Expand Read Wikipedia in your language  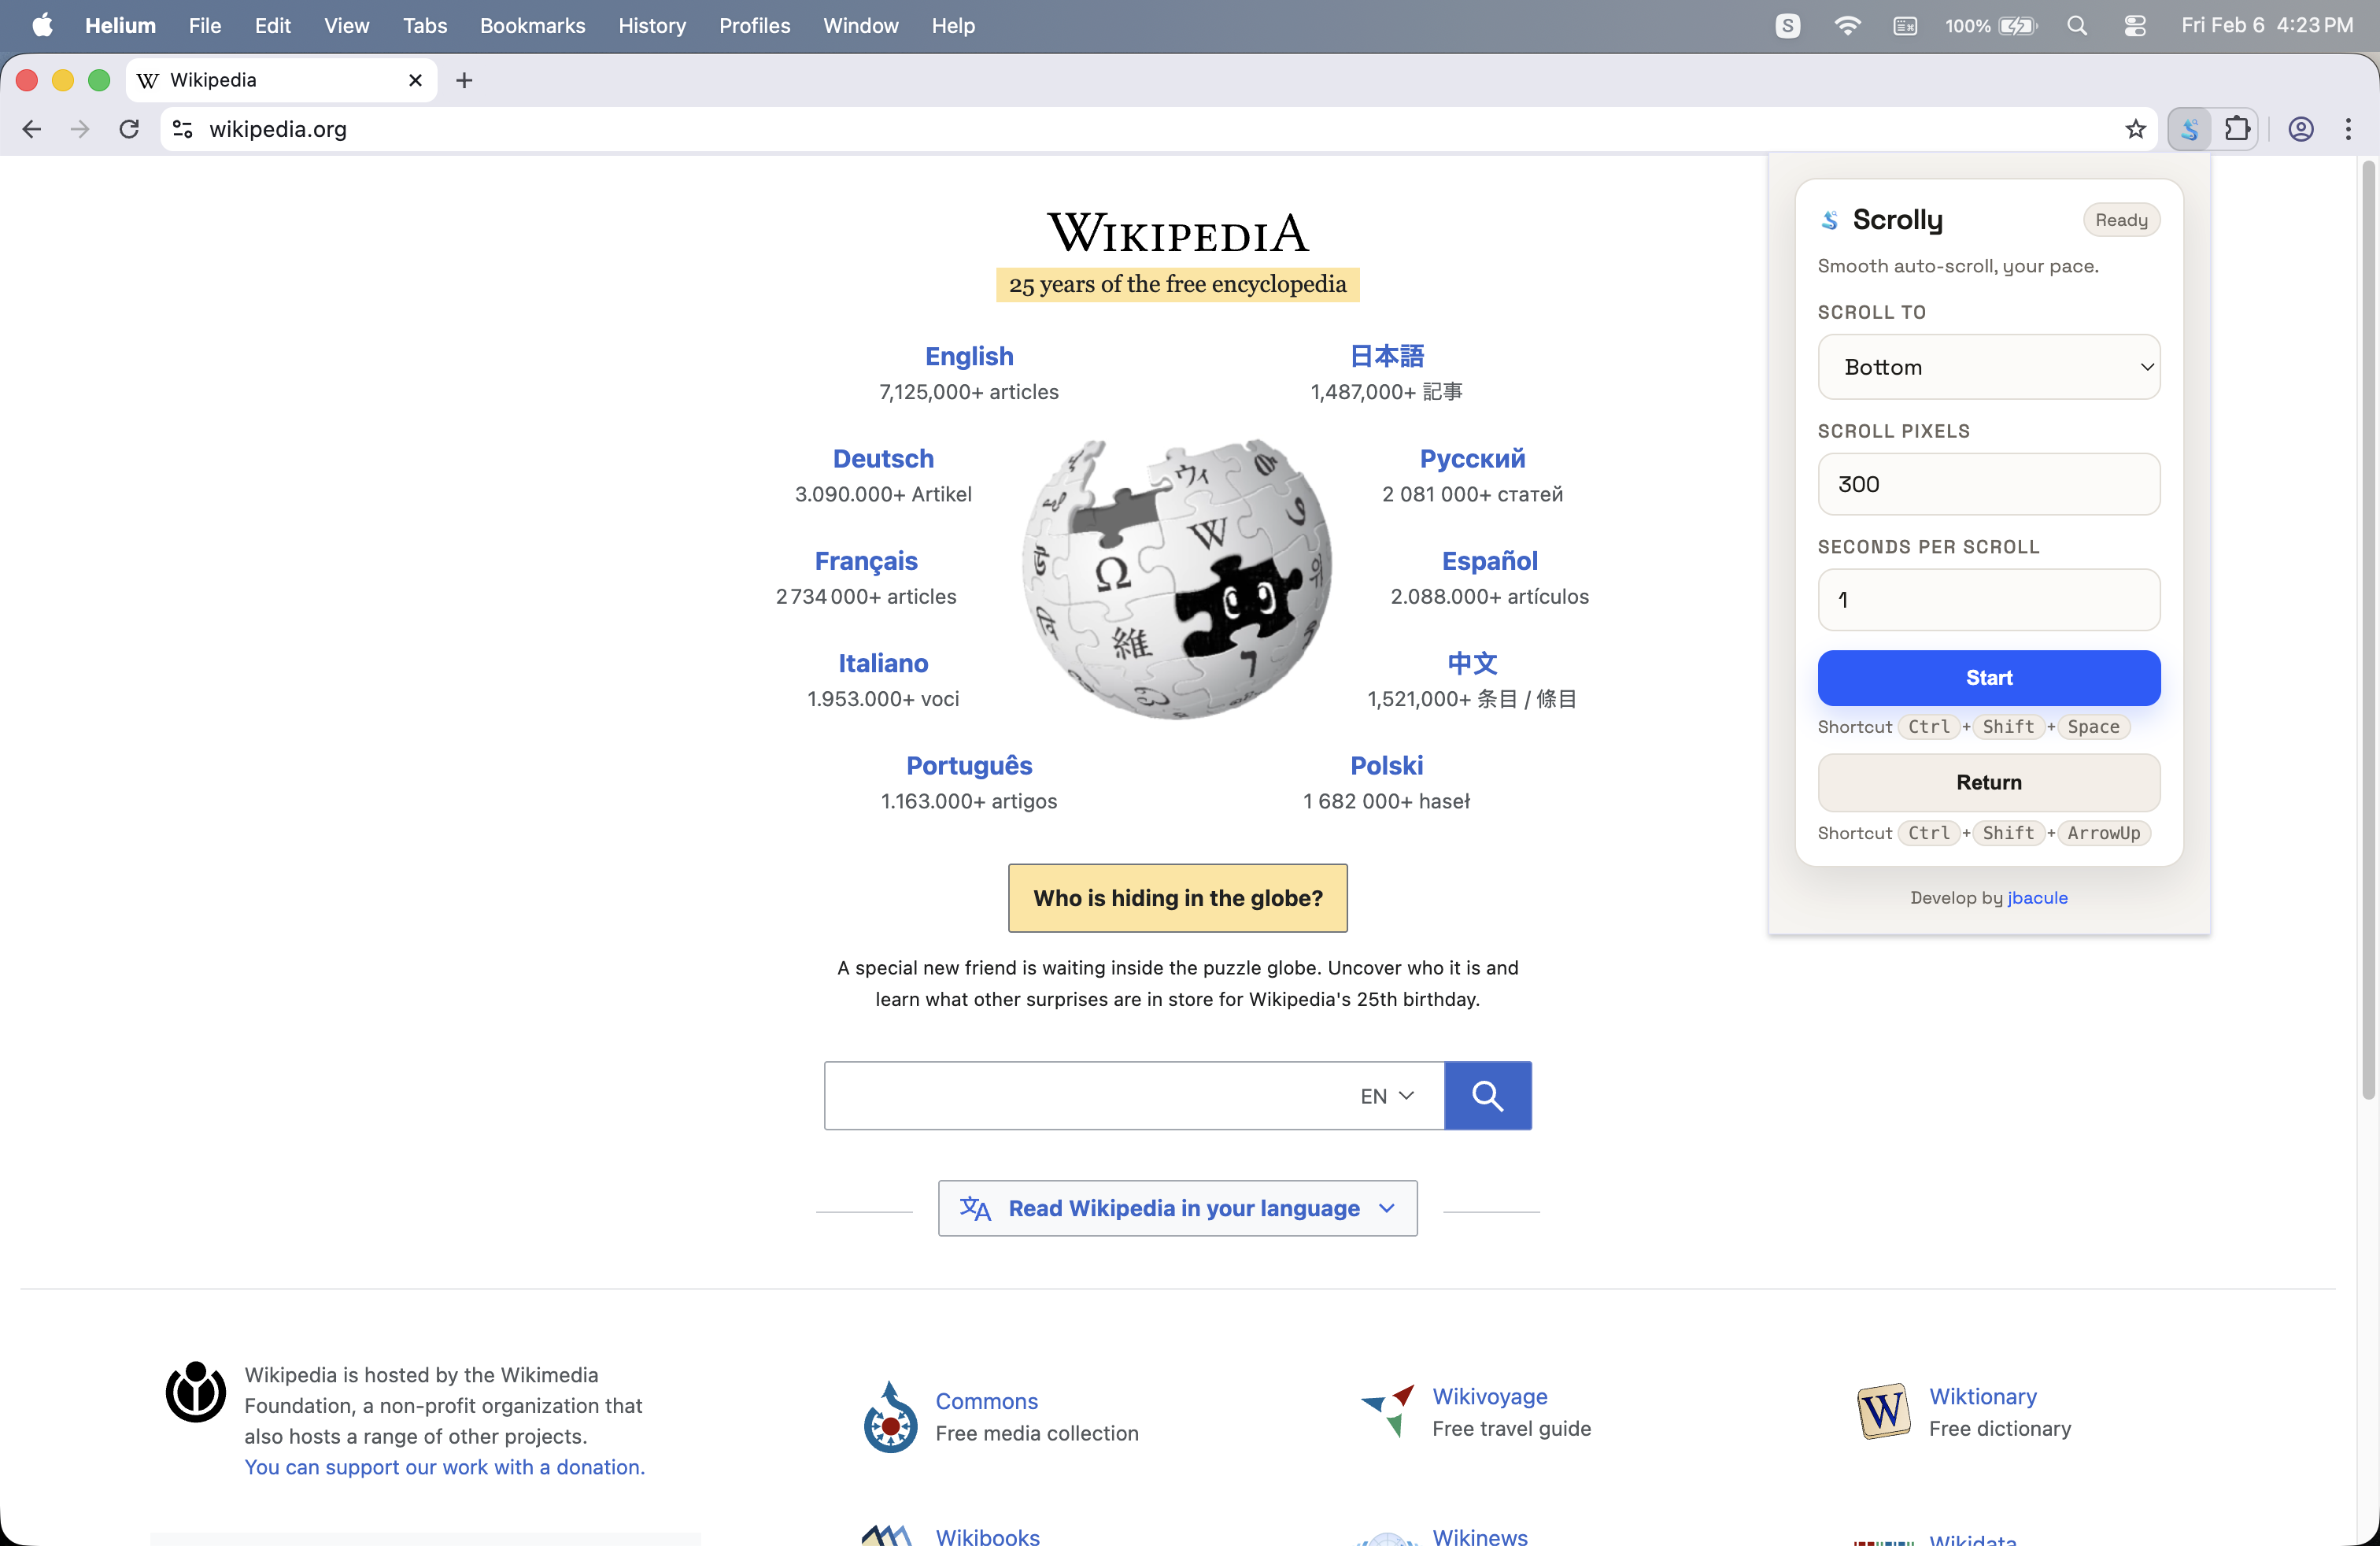tap(1177, 1208)
